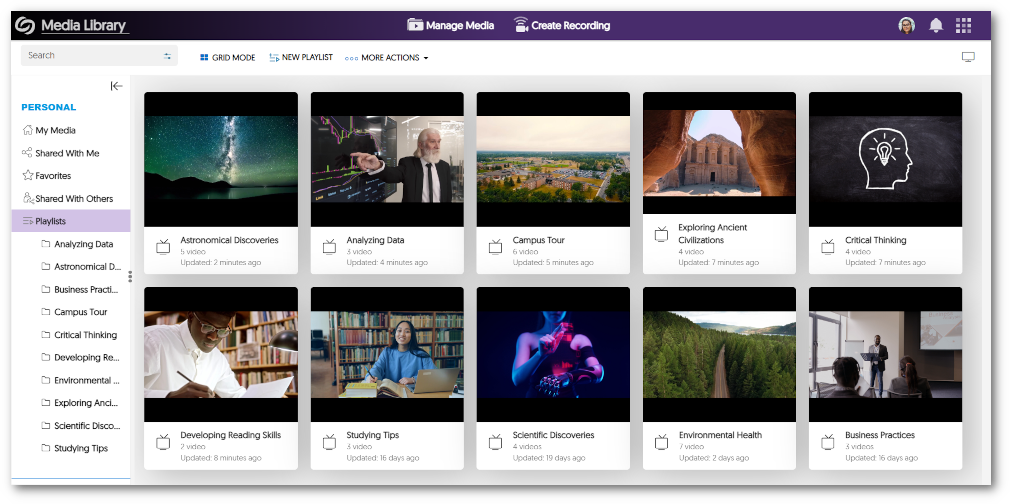This screenshot has height=504, width=1010.
Task: Open Studying Tips playlist thumbnail
Action: click(x=387, y=354)
